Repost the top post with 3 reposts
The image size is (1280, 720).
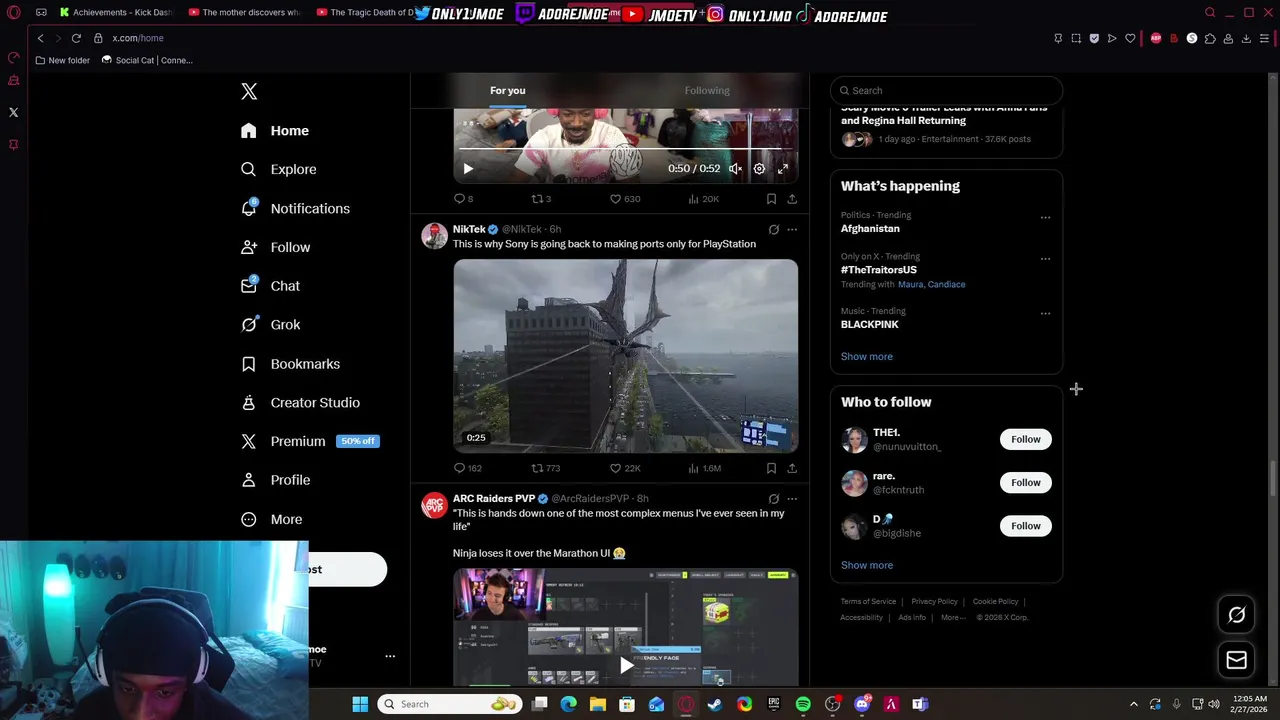click(541, 199)
